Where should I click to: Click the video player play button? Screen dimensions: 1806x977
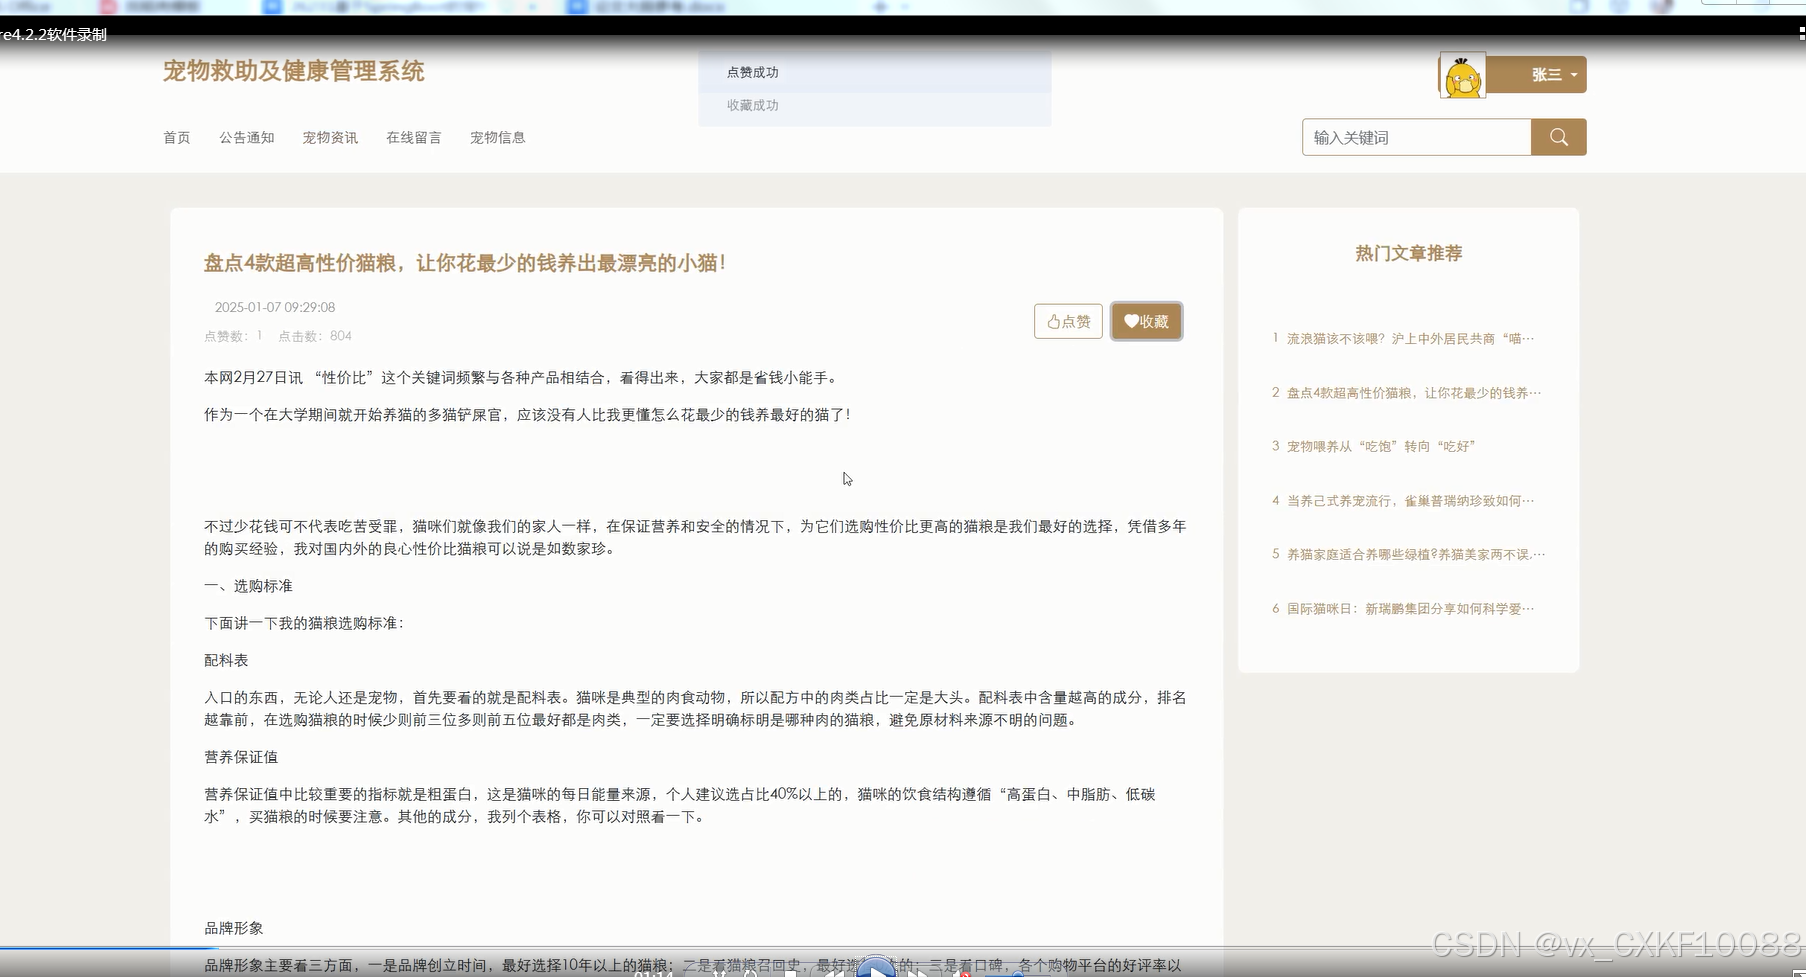(876, 968)
